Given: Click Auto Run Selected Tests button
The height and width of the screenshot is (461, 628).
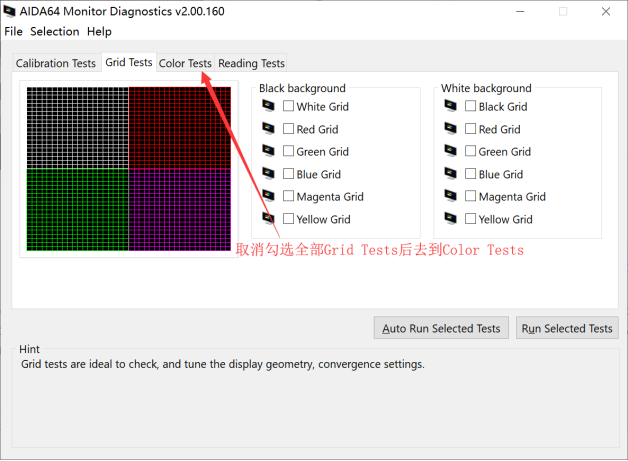Looking at the screenshot, I should [441, 328].
